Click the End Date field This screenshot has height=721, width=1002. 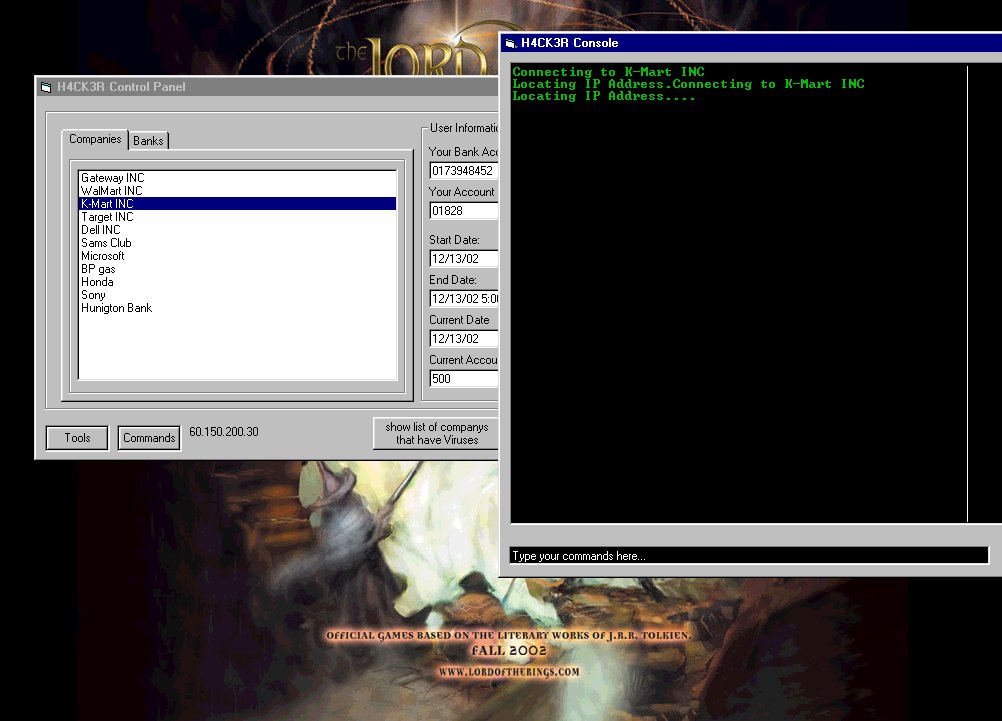point(464,299)
